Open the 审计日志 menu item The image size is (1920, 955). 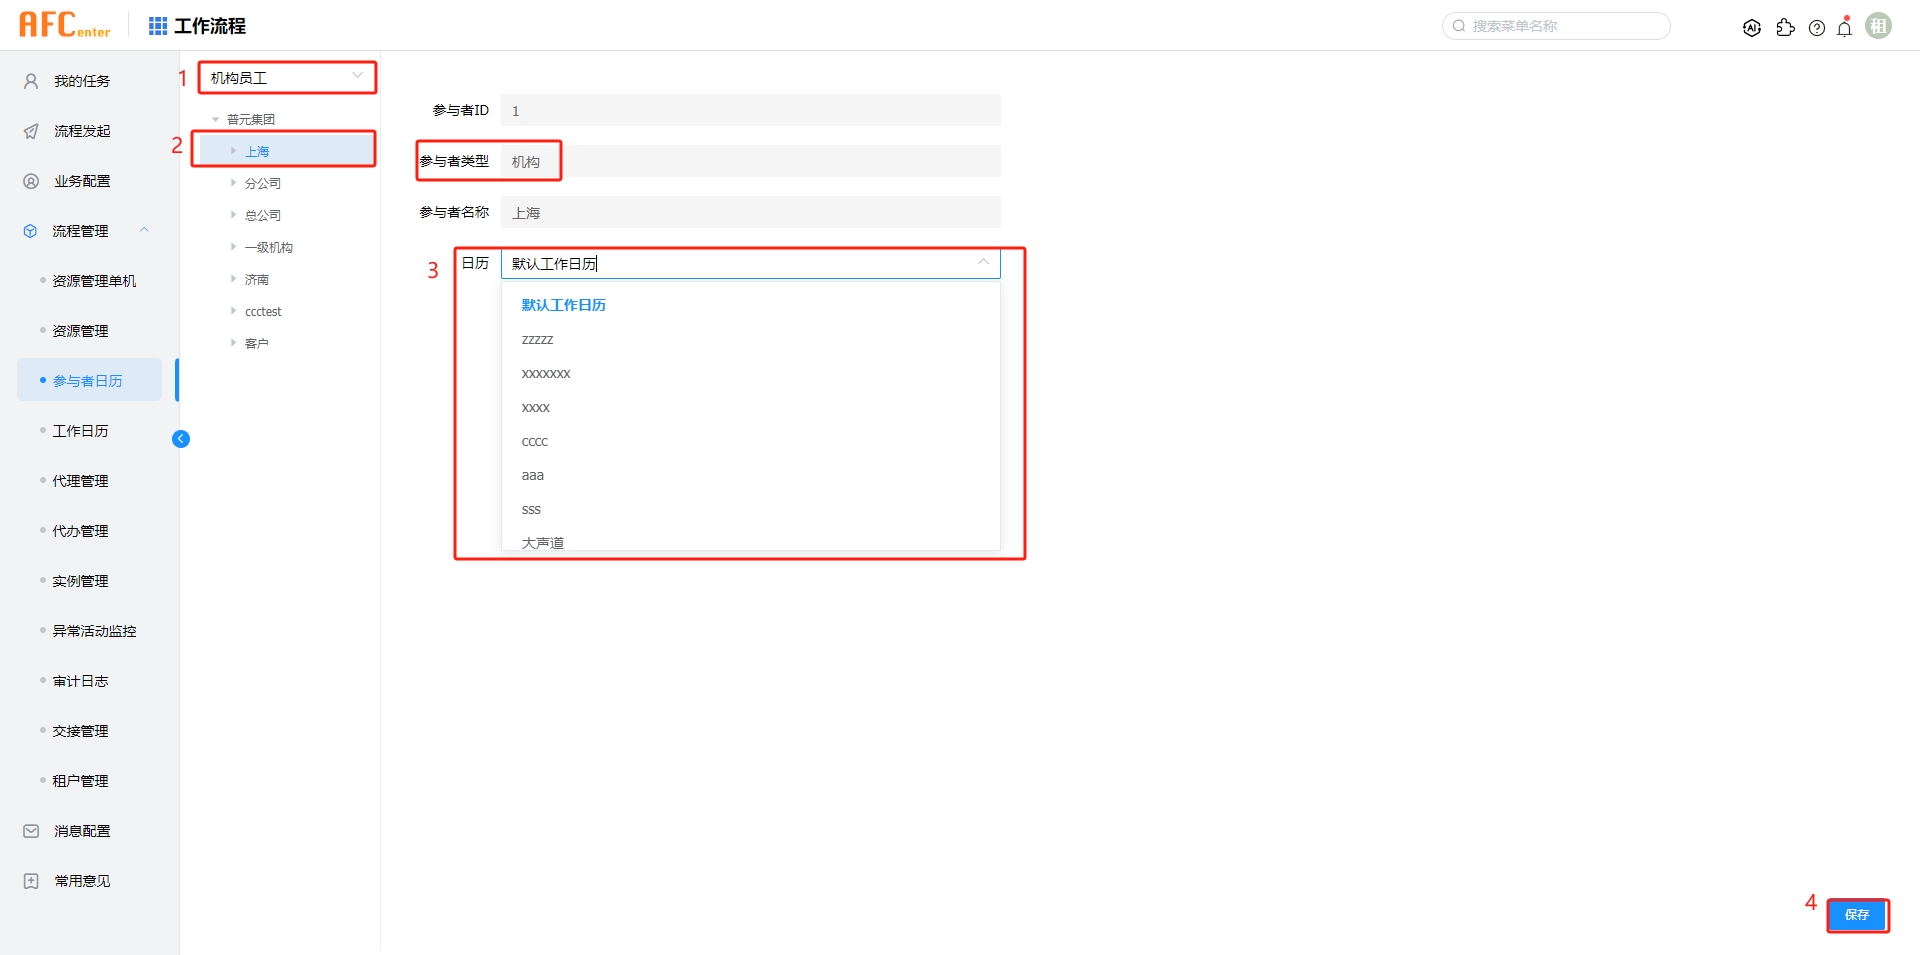[81, 681]
